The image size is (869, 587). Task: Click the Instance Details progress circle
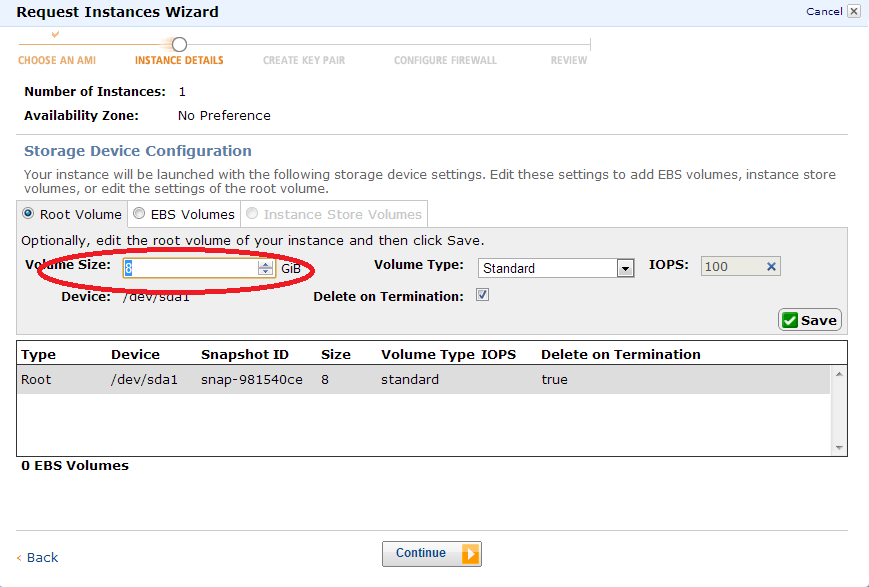click(x=179, y=44)
